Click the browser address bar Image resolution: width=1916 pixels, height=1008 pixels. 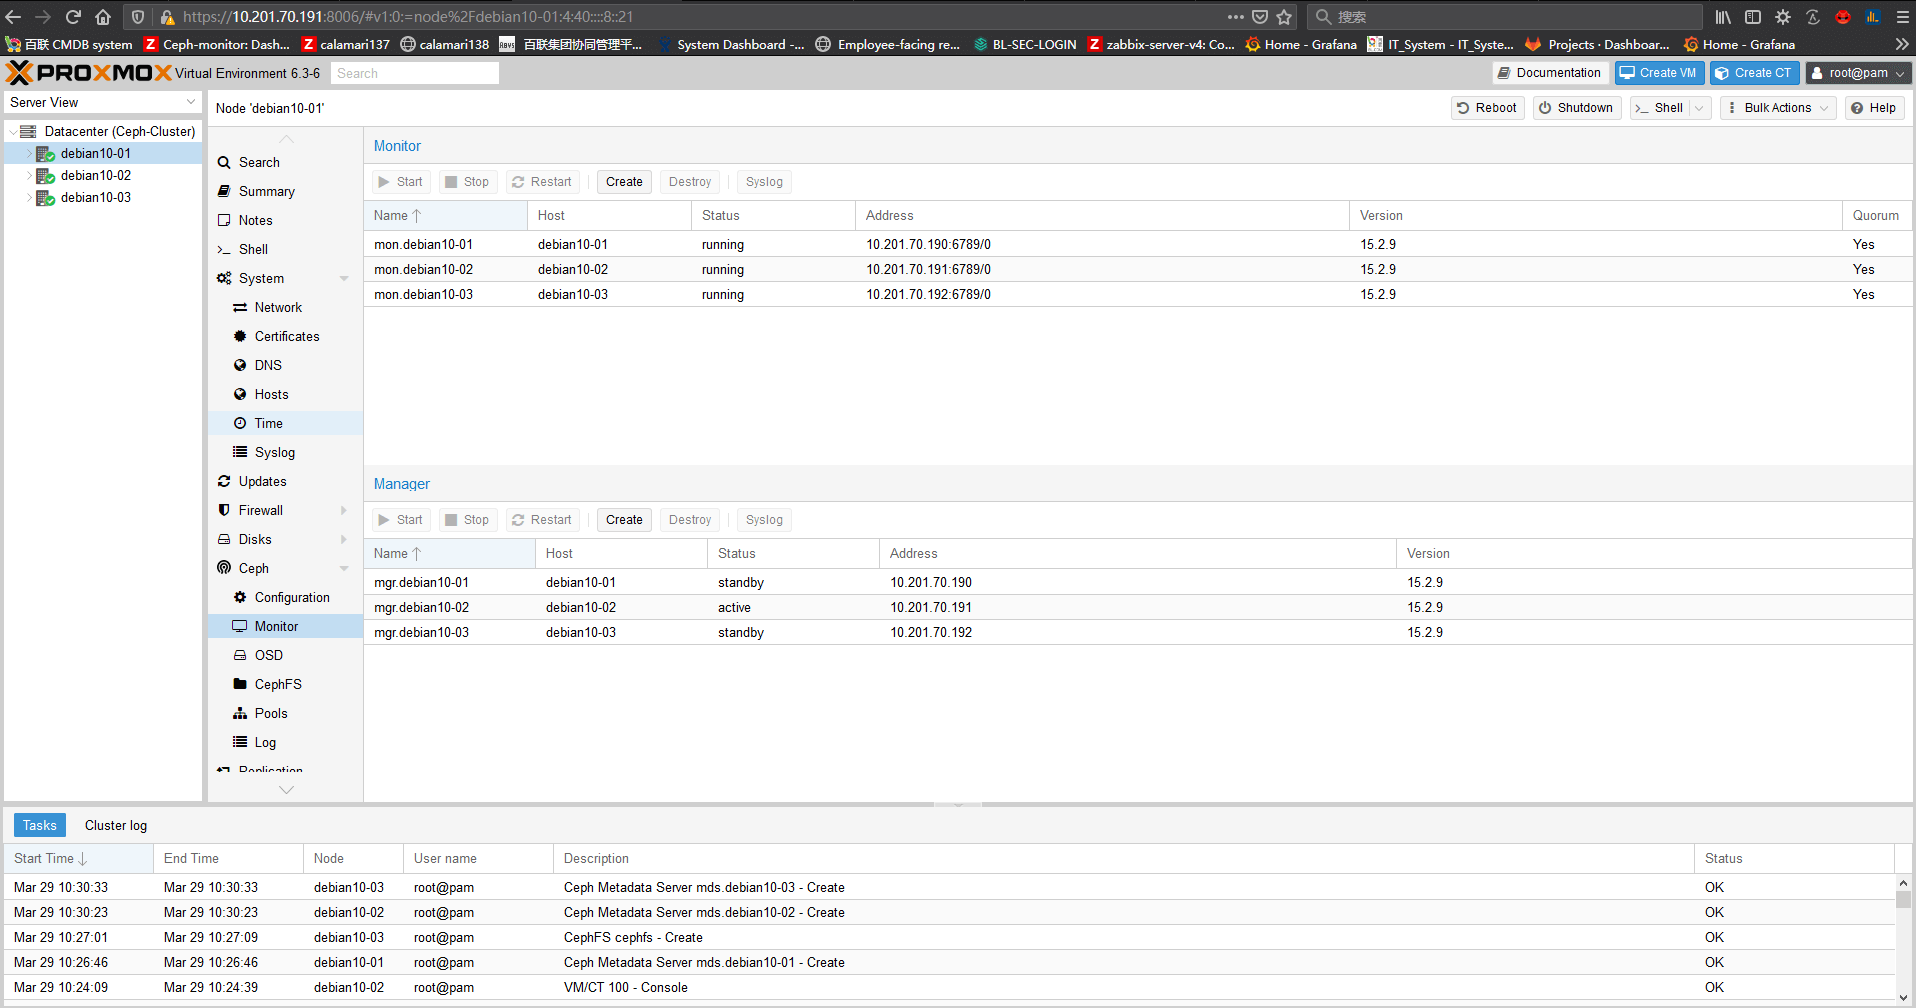pyautogui.click(x=700, y=17)
